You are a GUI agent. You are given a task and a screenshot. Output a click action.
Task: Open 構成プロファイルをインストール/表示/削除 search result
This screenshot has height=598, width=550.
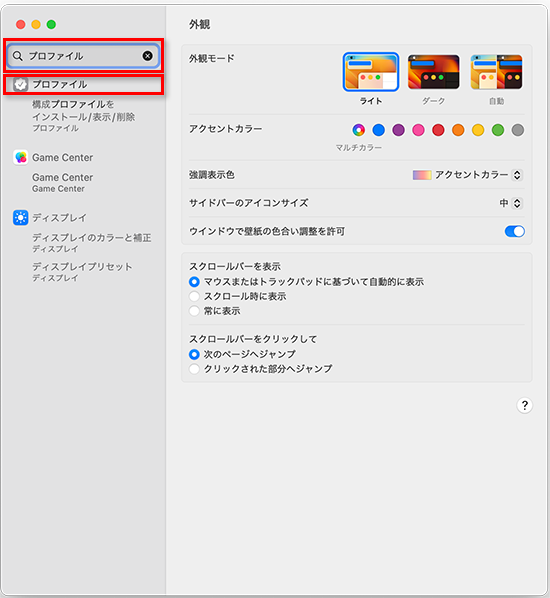pos(84,116)
